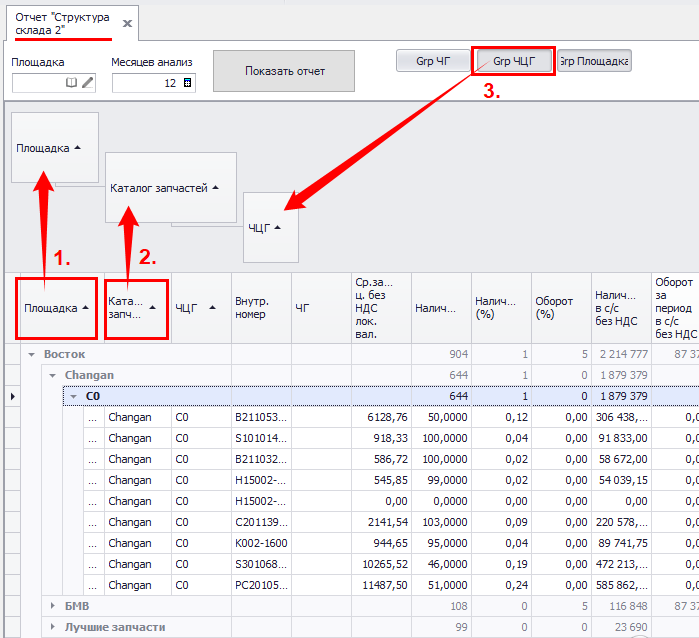Open calculator icon in Месяцев анализ field

pos(188,83)
